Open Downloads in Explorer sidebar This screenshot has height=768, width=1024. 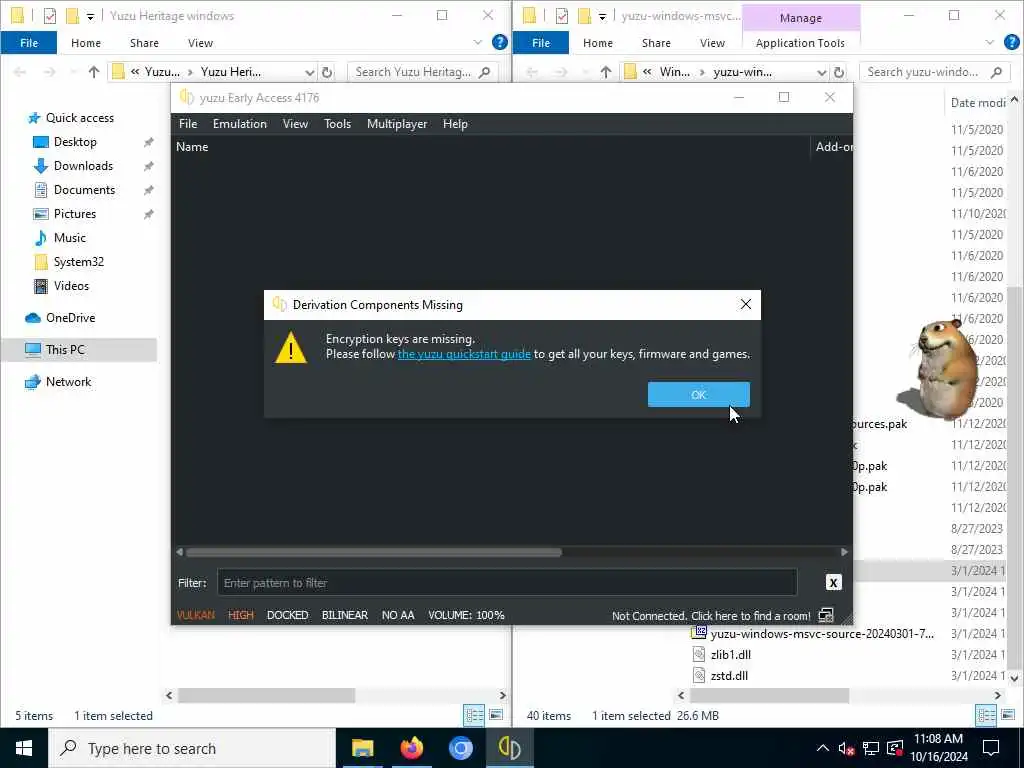[83, 166]
